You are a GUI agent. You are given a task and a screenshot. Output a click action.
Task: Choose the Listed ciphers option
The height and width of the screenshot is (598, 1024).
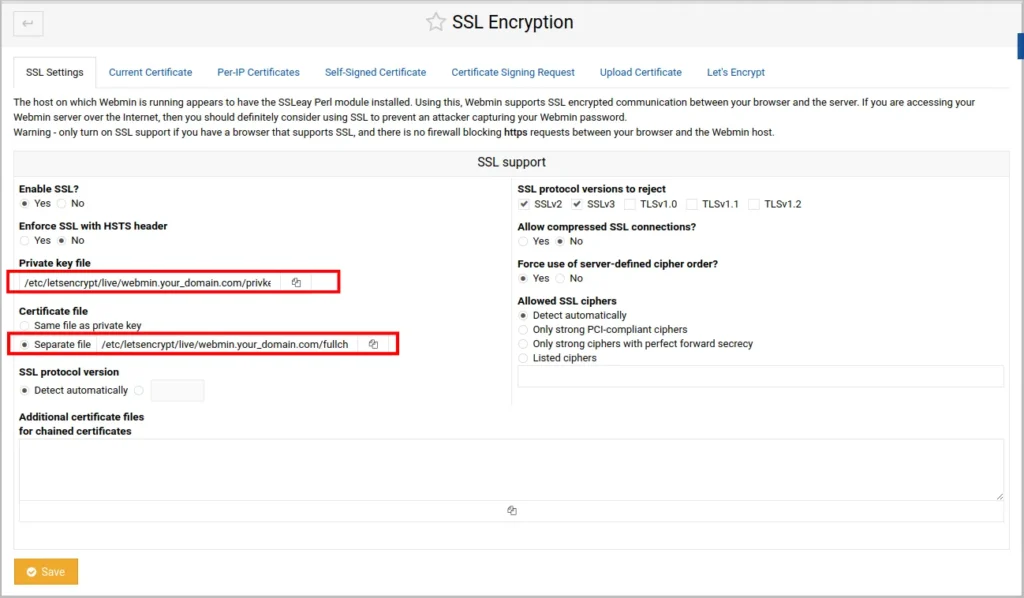tap(523, 358)
